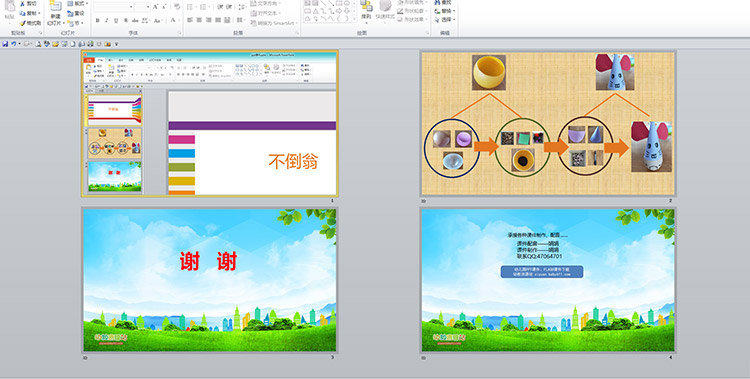Viewport: 750px width, 379px height.
Task: Click the Save icon in quick access toolbar
Action: pyautogui.click(x=5, y=44)
